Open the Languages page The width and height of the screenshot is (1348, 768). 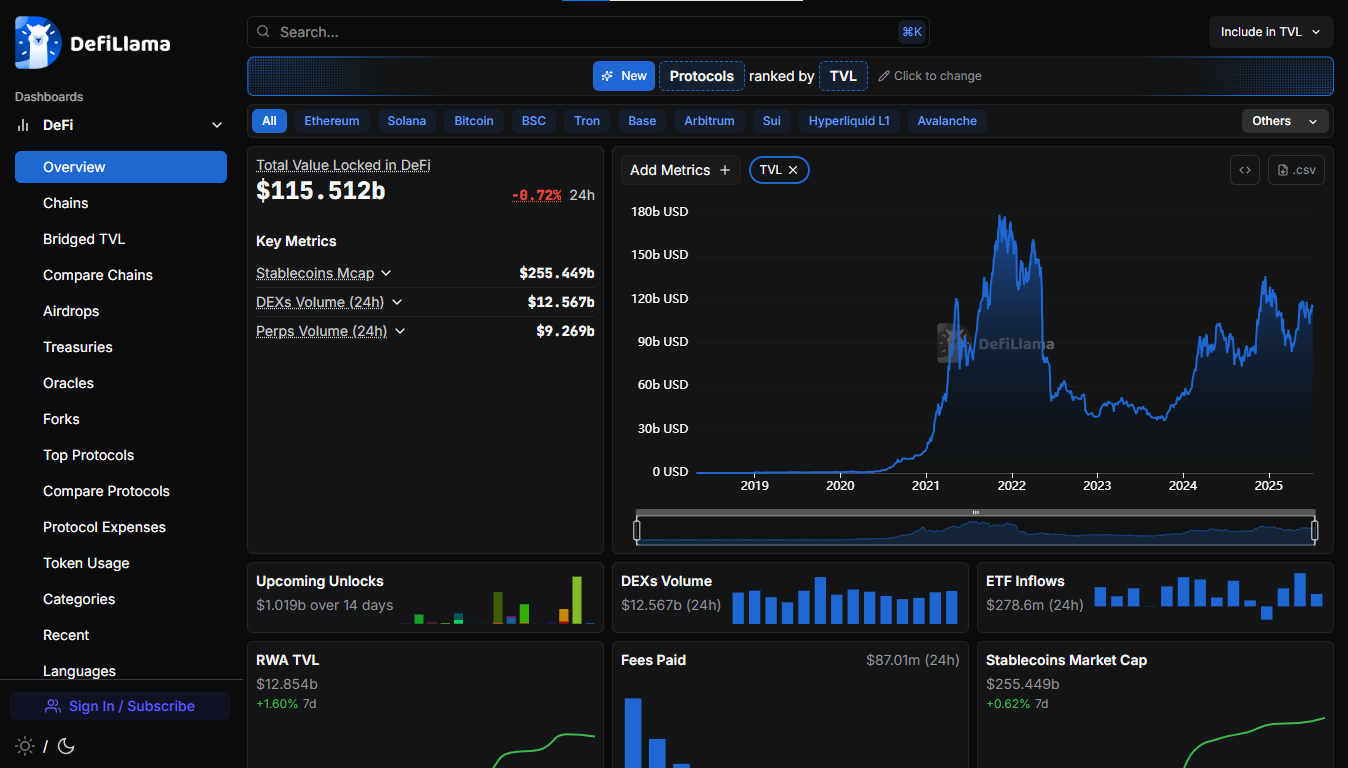121,671
